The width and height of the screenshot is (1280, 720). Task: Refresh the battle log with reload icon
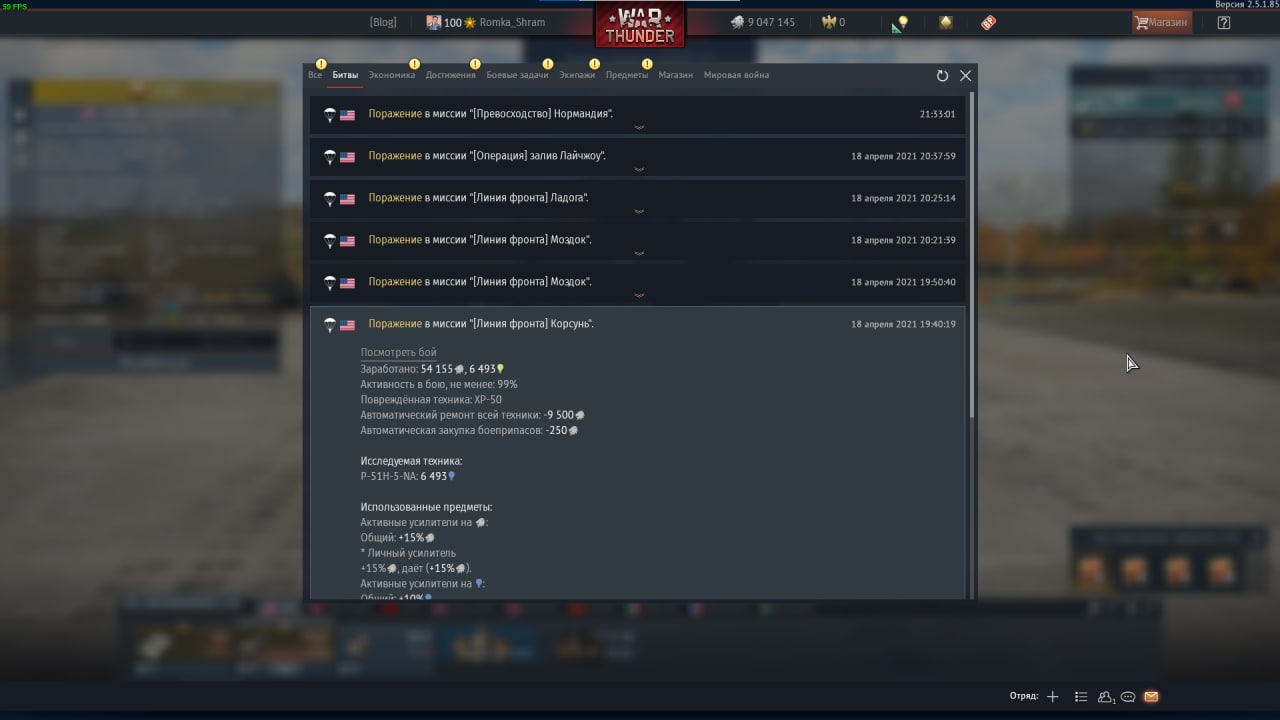(x=942, y=76)
